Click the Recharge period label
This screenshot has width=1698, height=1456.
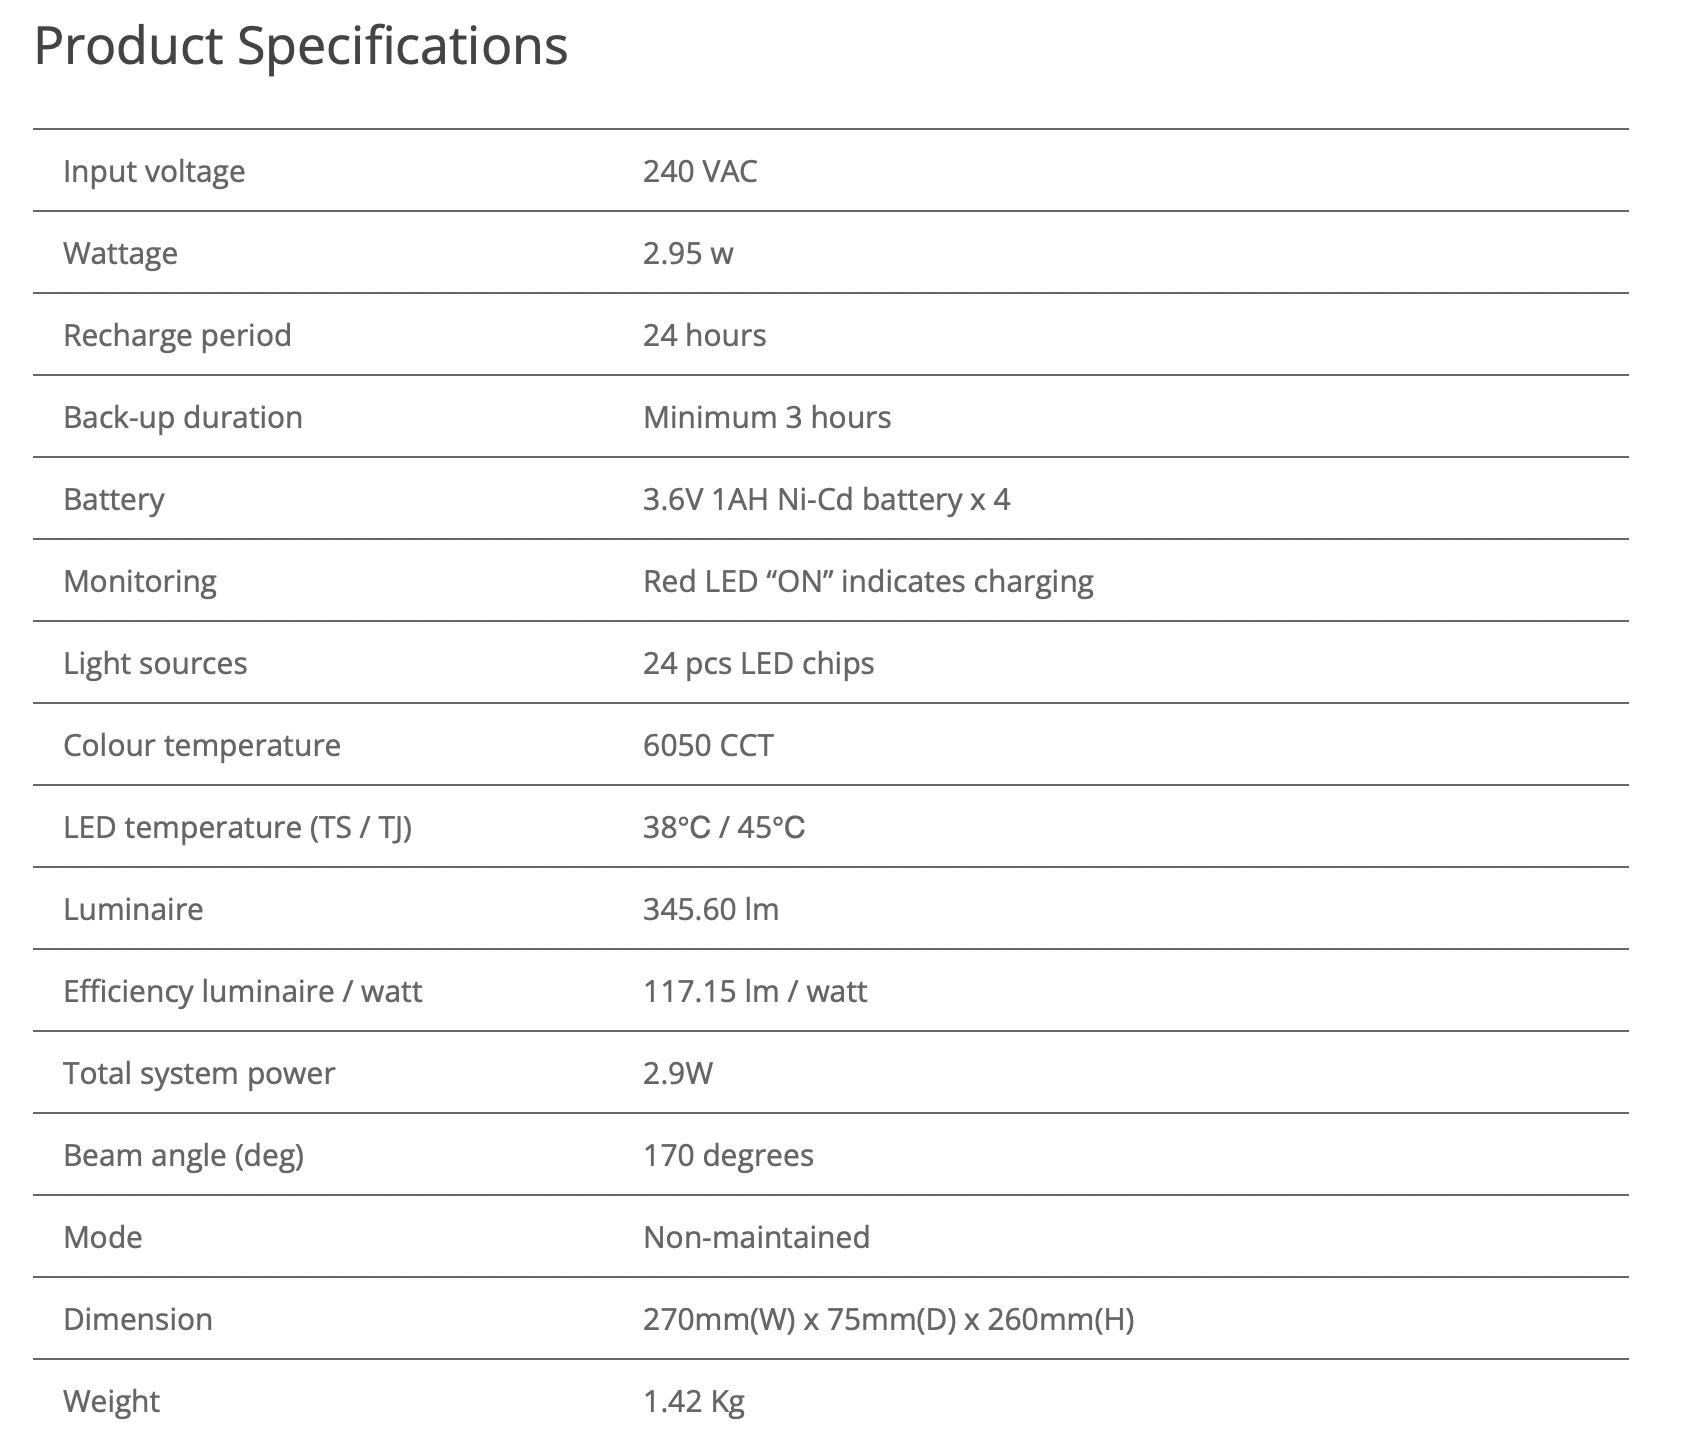point(177,335)
